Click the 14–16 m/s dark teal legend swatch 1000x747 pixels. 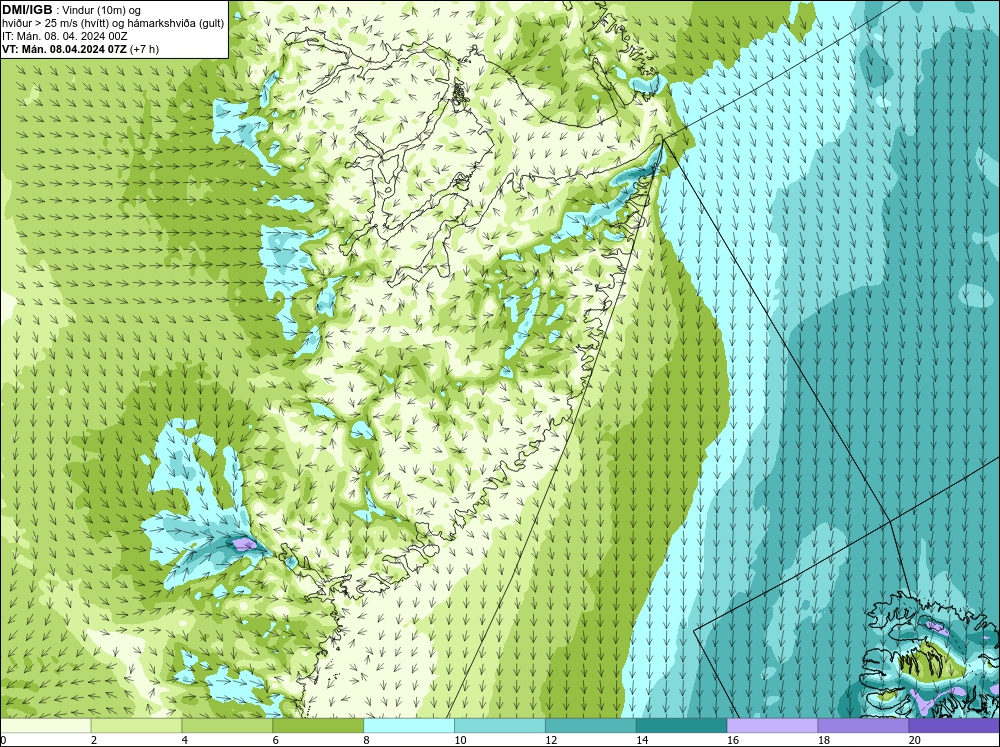(682, 726)
